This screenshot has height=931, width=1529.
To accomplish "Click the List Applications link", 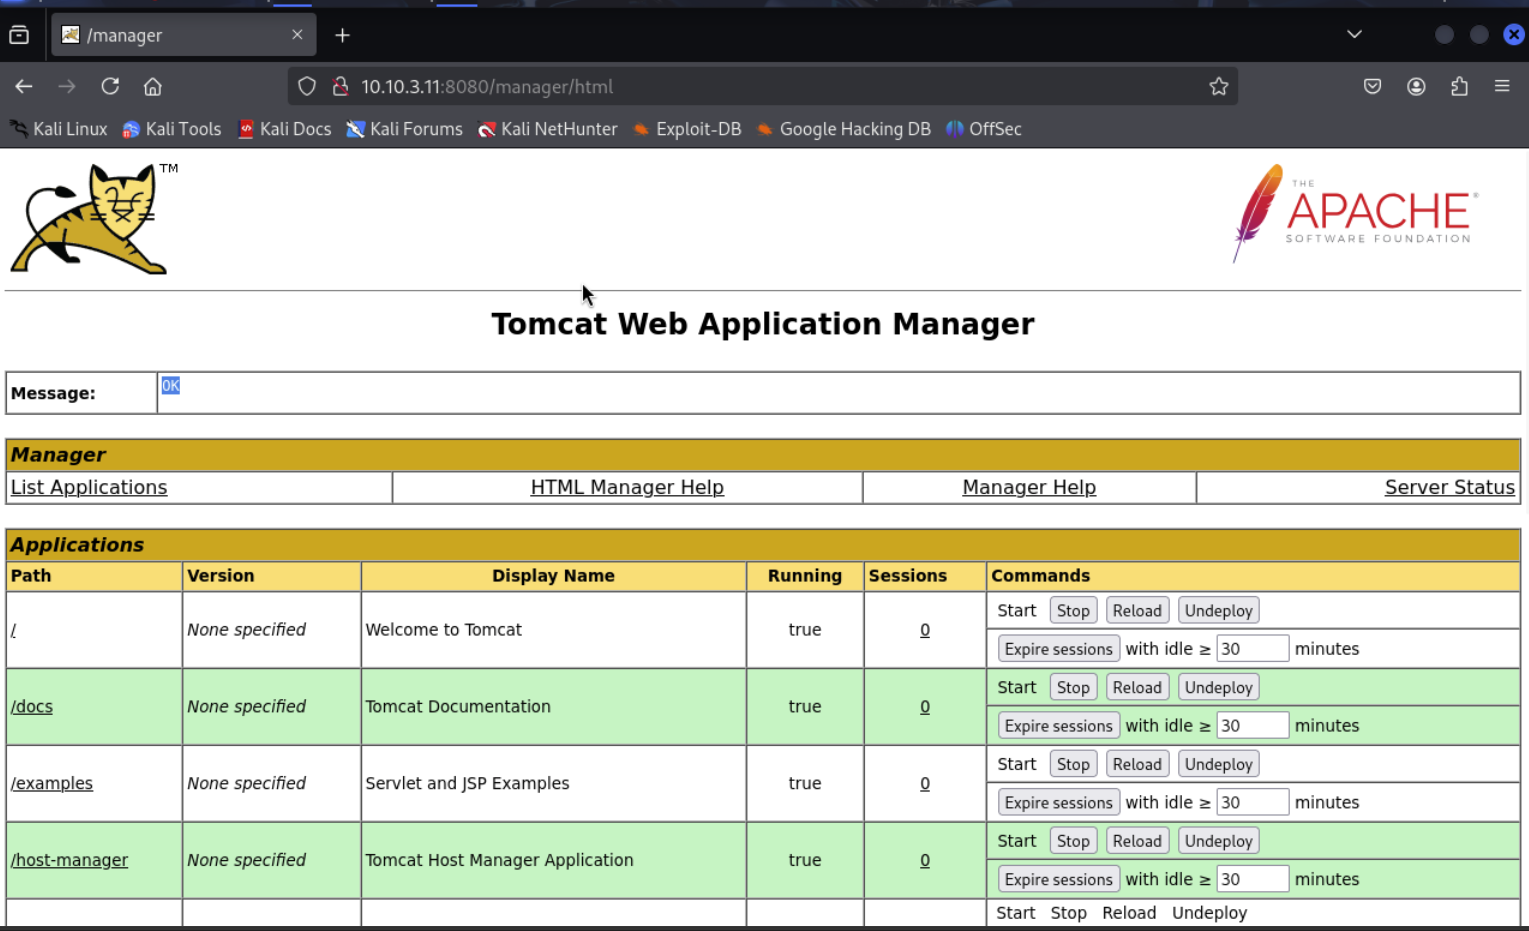I will 89,487.
